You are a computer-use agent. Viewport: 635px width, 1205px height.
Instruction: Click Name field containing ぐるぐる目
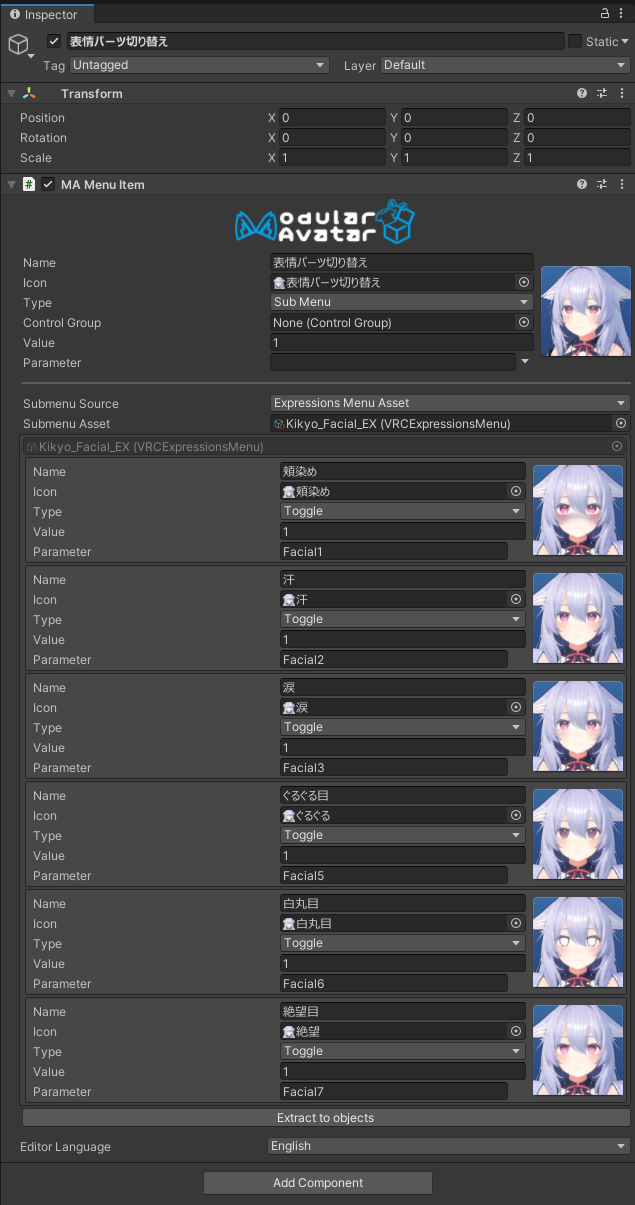click(403, 795)
